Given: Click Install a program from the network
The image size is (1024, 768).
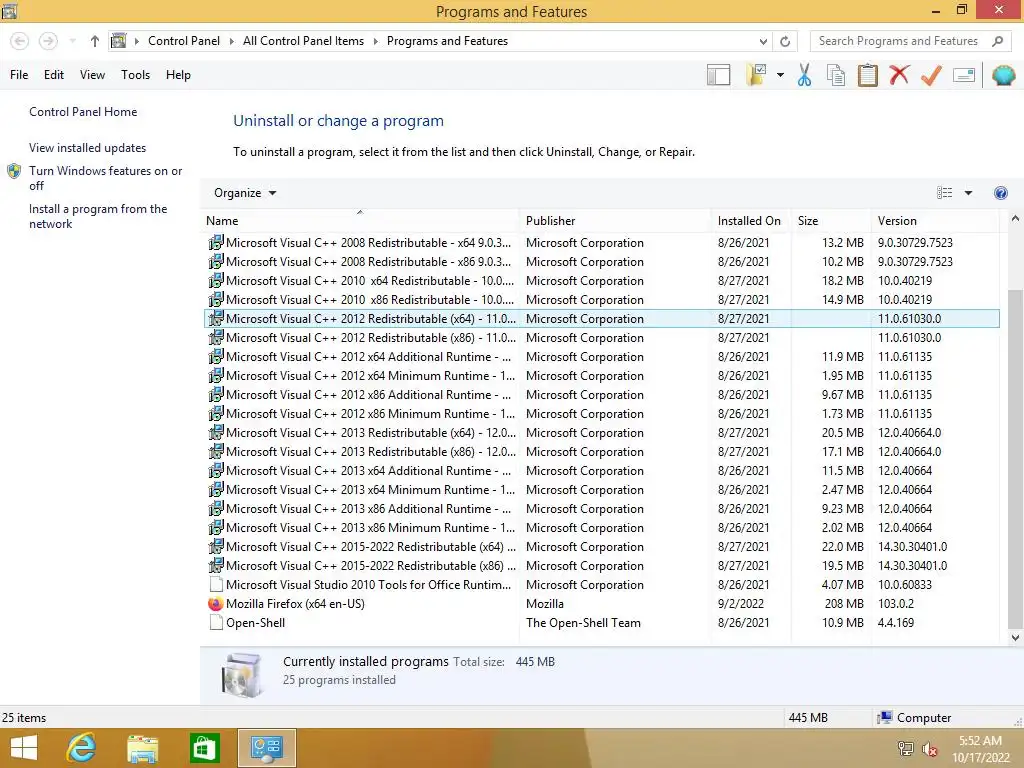Looking at the screenshot, I should (98, 216).
